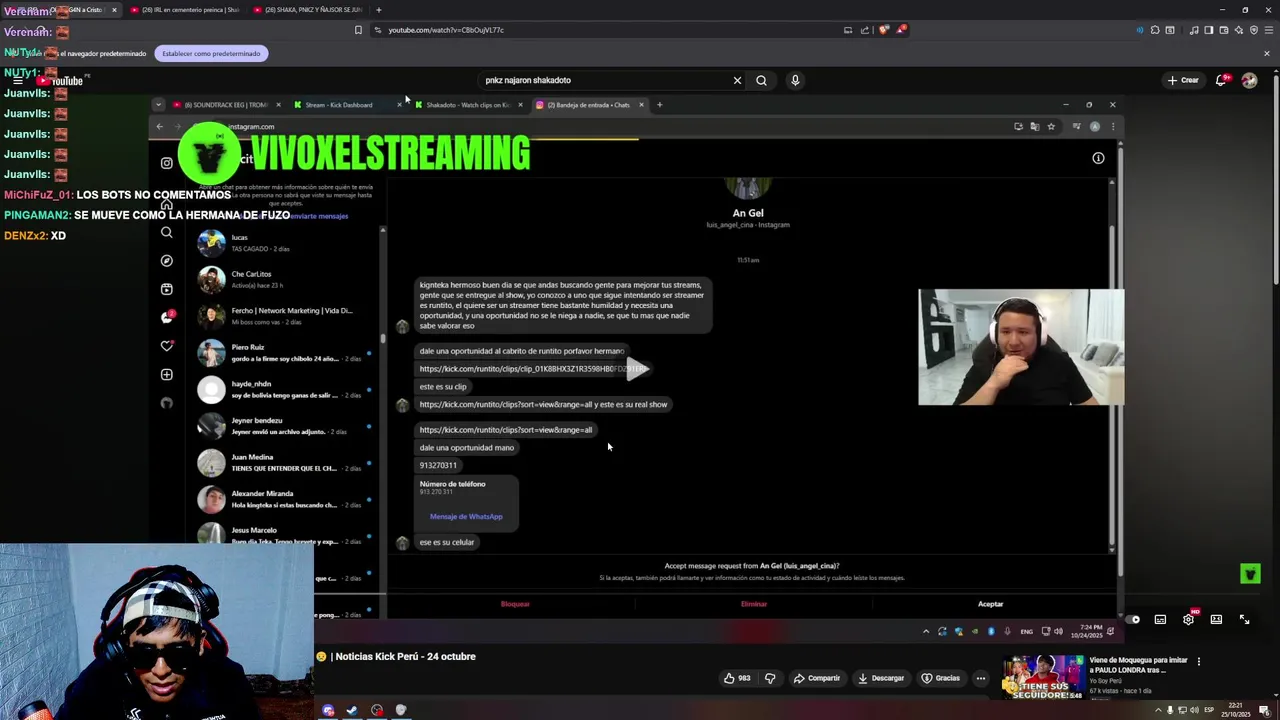Screen dimensions: 1280x720
Task: Open the Che CarLitos chat row
Action: 283,280
